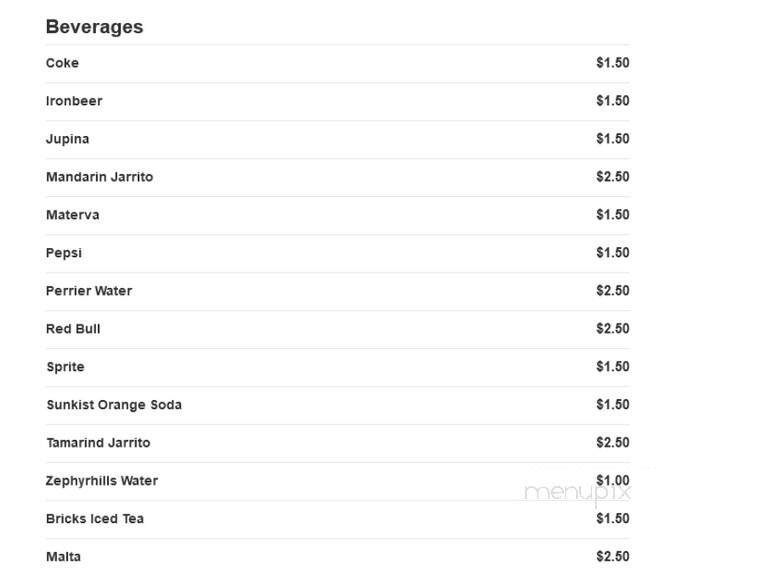Choose the Perrier Water item
This screenshot has width=757, height=575.
89,291
